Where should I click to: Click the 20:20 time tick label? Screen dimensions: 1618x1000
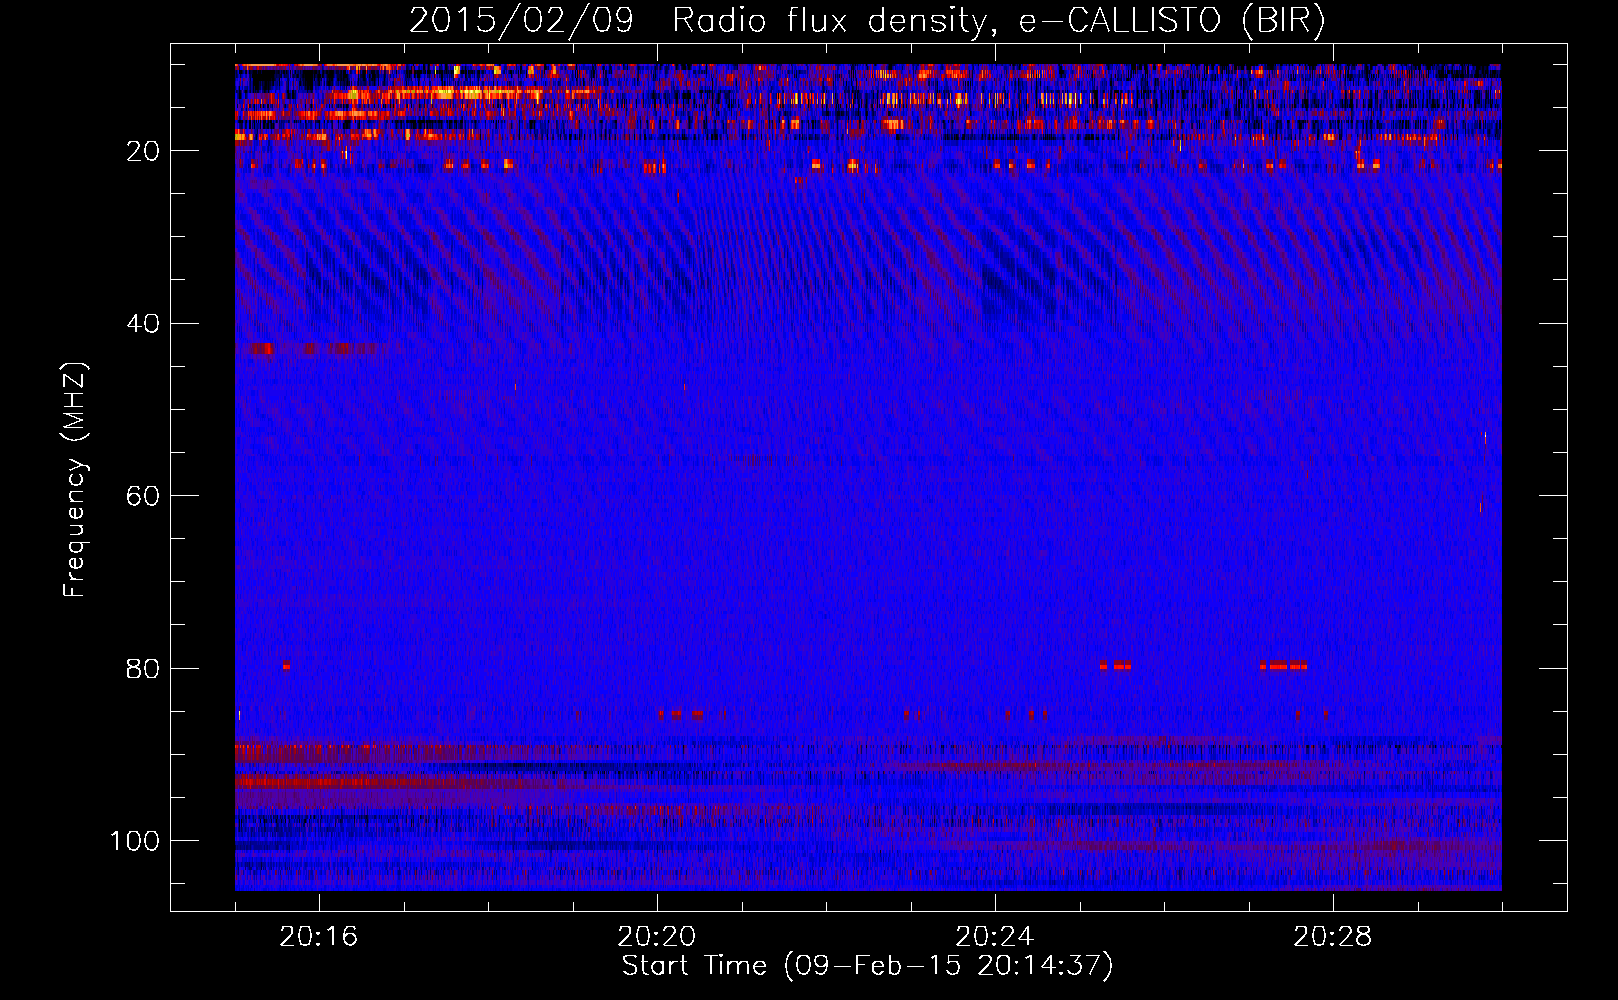pyautogui.click(x=656, y=937)
